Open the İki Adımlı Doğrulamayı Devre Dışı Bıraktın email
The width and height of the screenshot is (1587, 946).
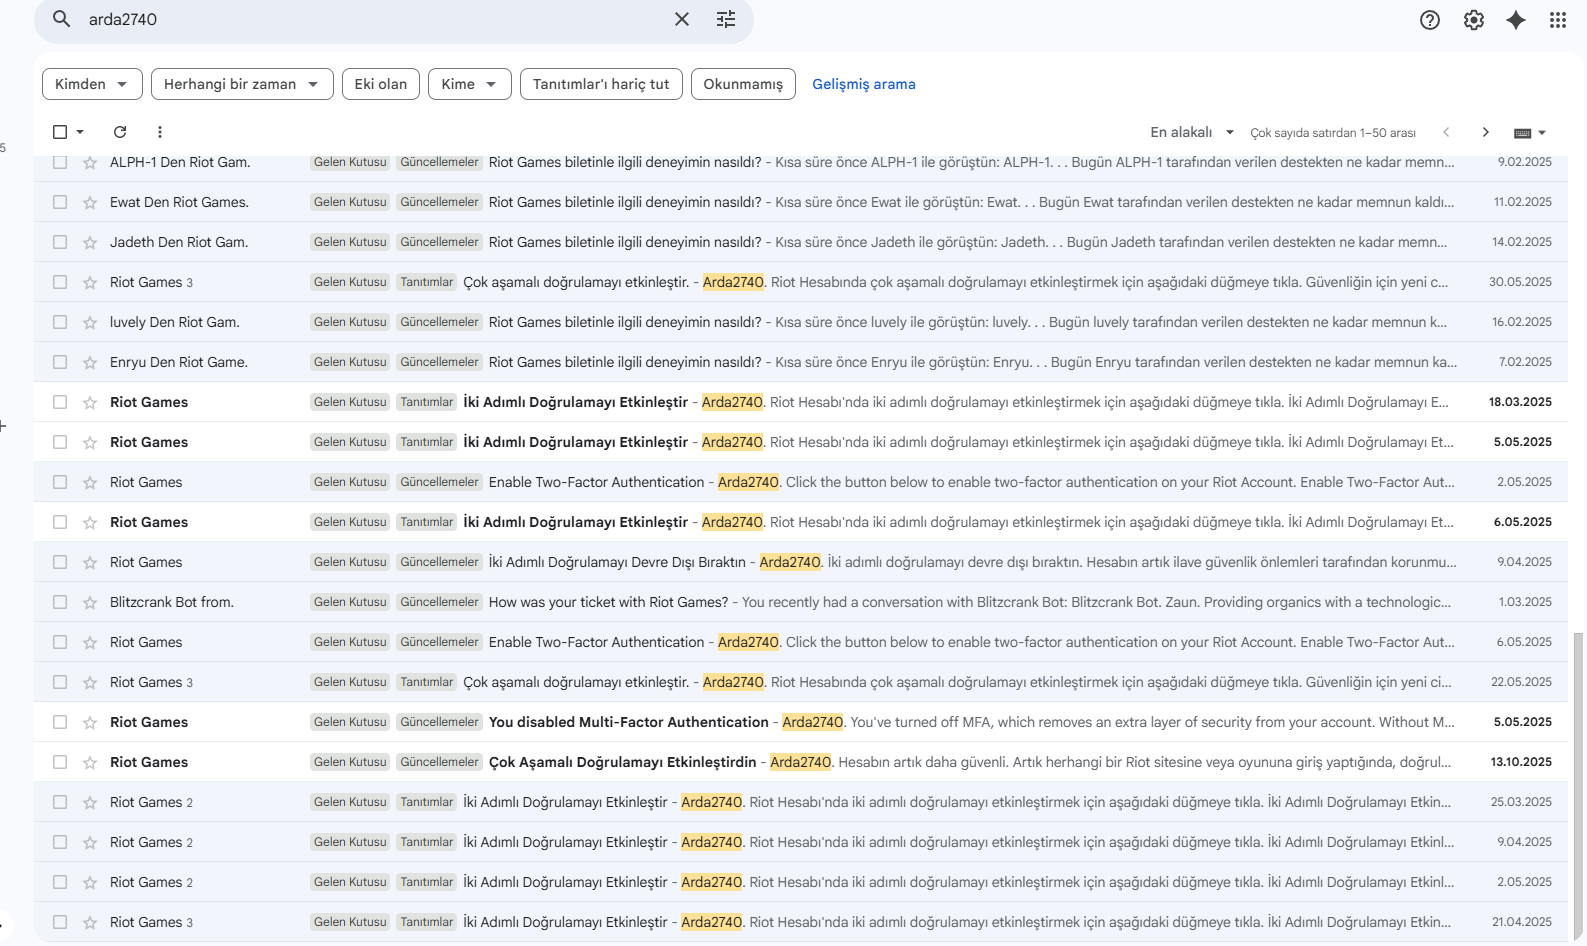point(801,562)
